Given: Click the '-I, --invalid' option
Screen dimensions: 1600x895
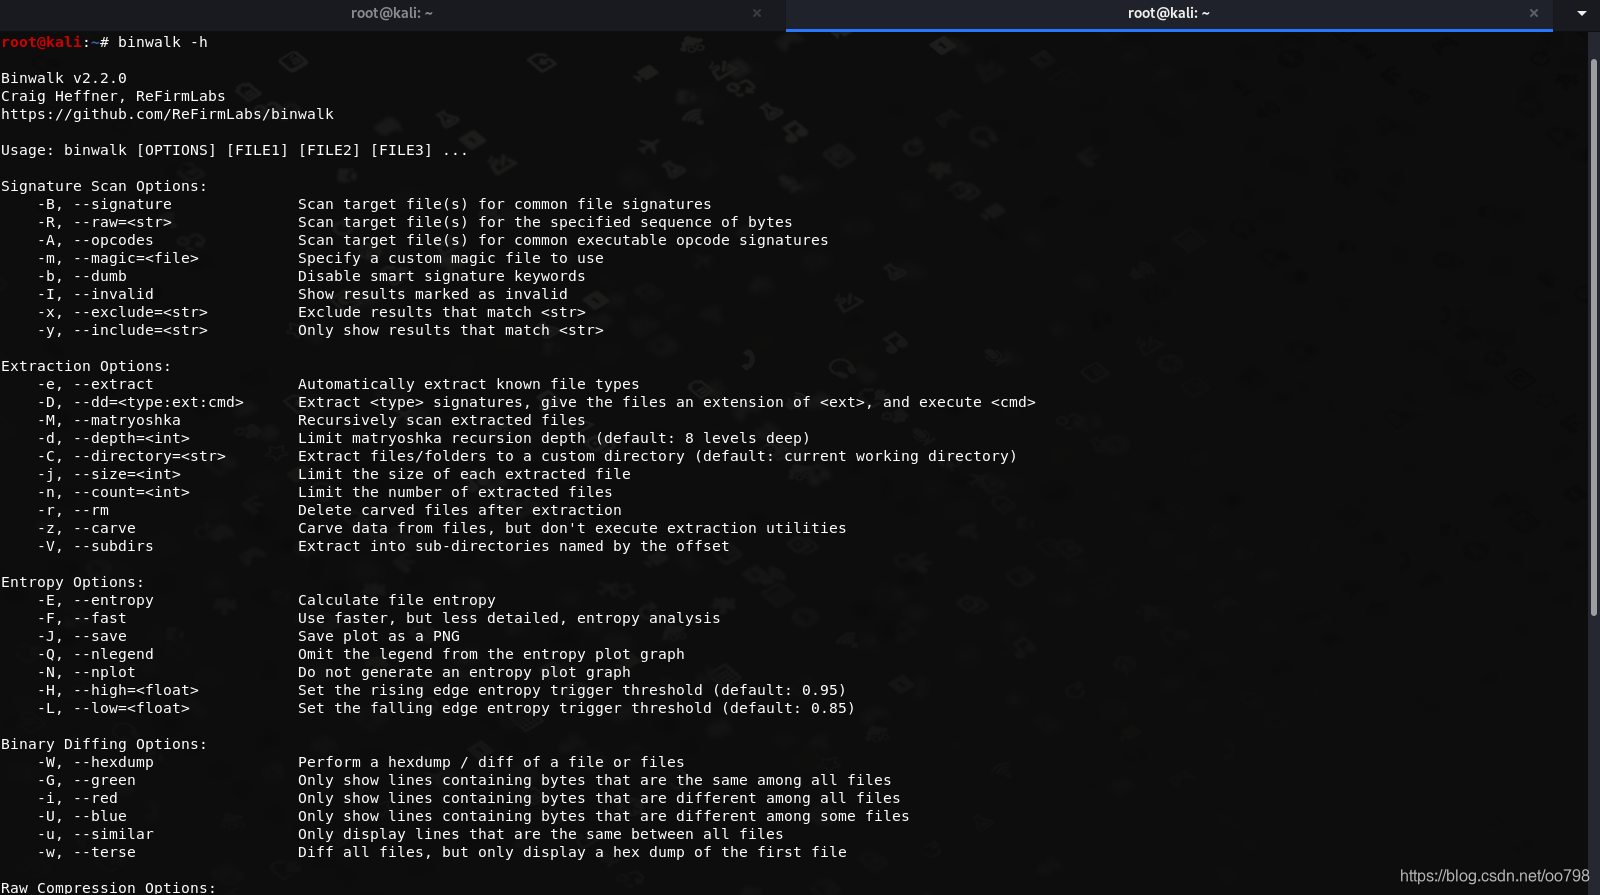Looking at the screenshot, I should click(96, 294).
